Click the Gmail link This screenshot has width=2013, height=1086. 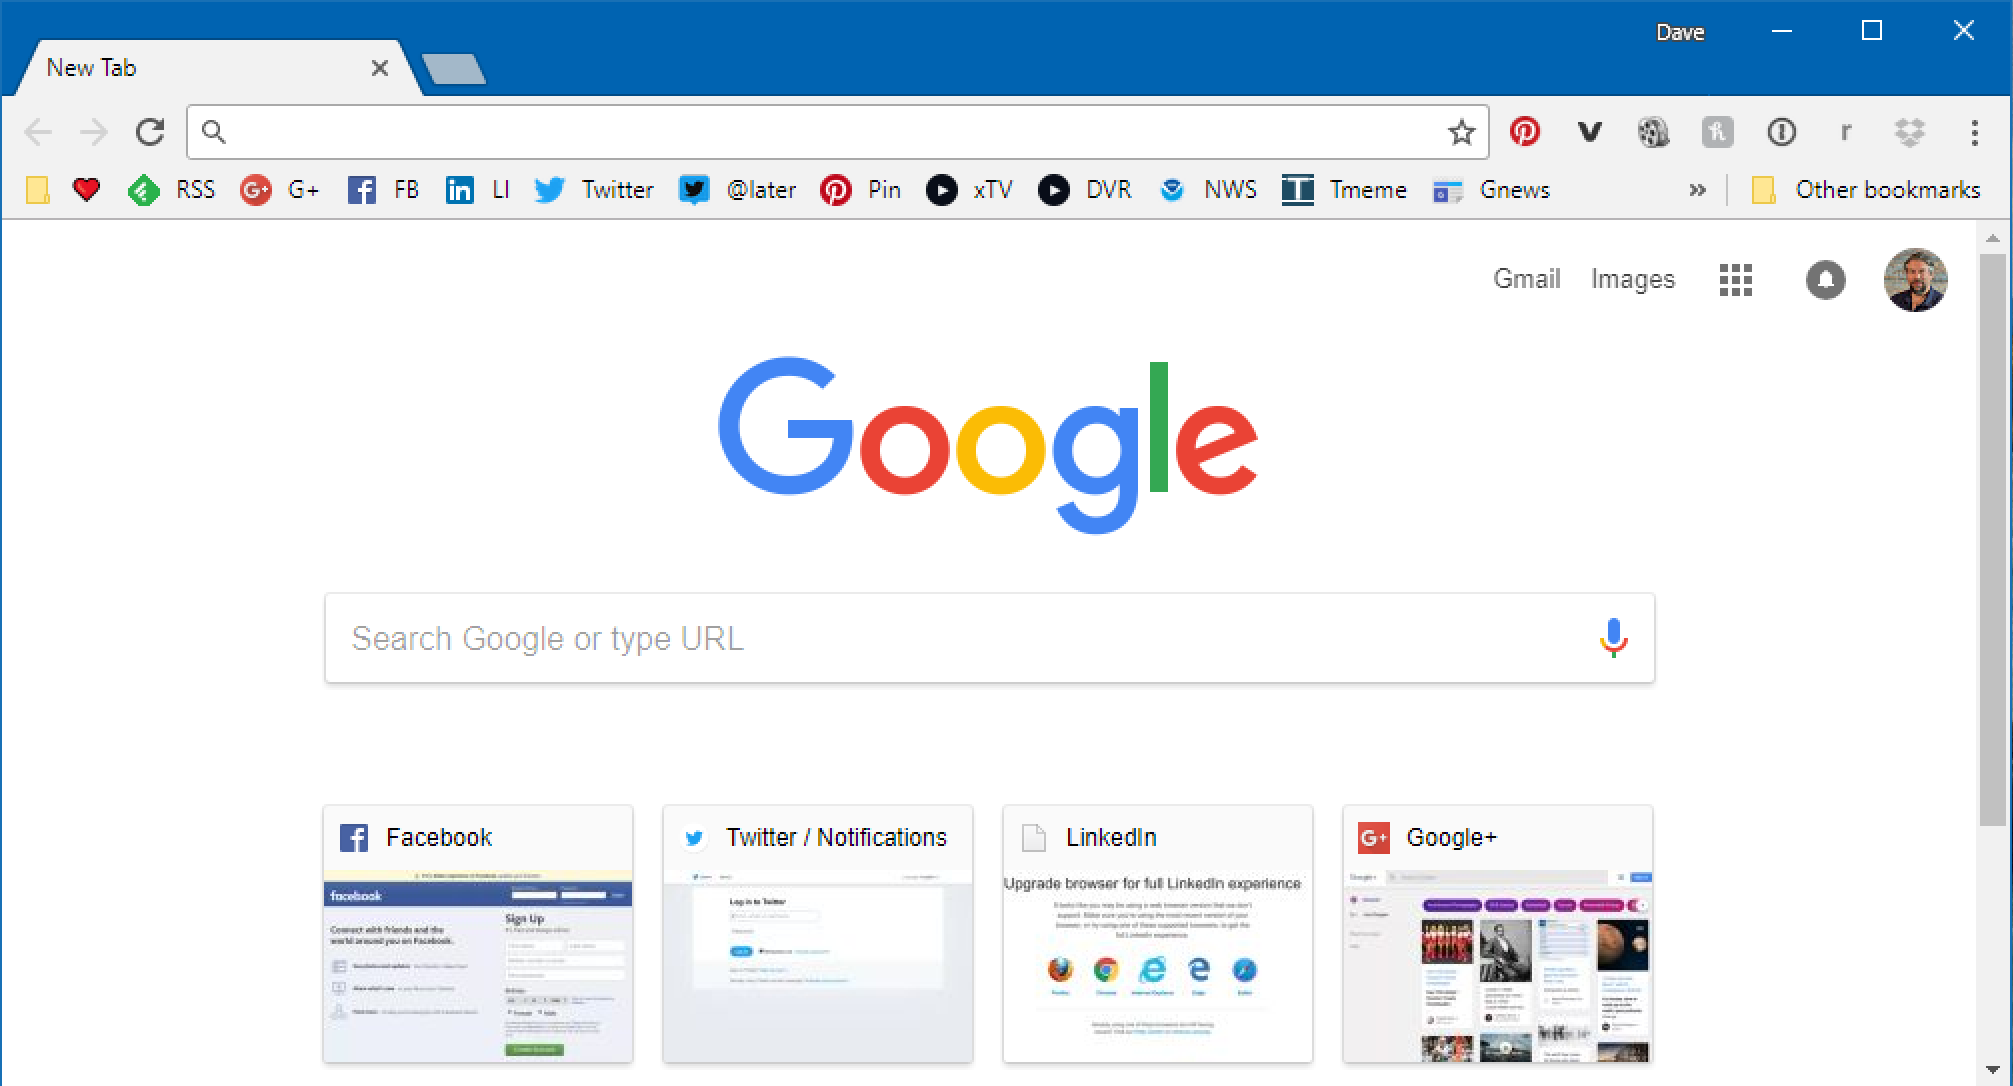click(x=1526, y=280)
